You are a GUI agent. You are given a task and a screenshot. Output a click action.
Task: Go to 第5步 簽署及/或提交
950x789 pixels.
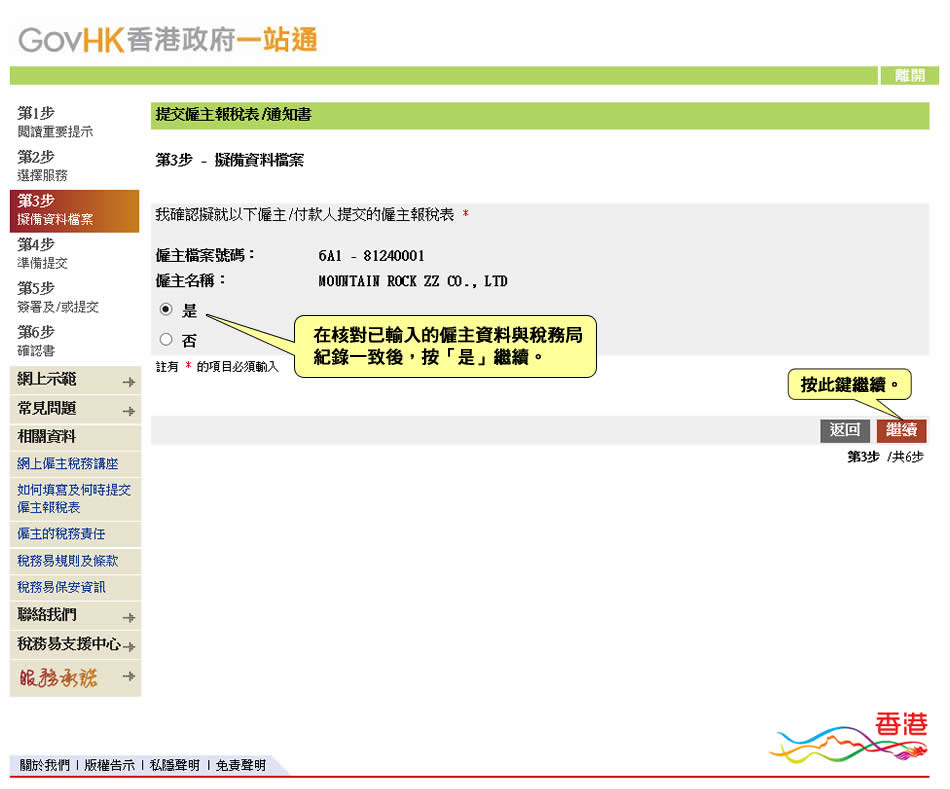(58, 297)
